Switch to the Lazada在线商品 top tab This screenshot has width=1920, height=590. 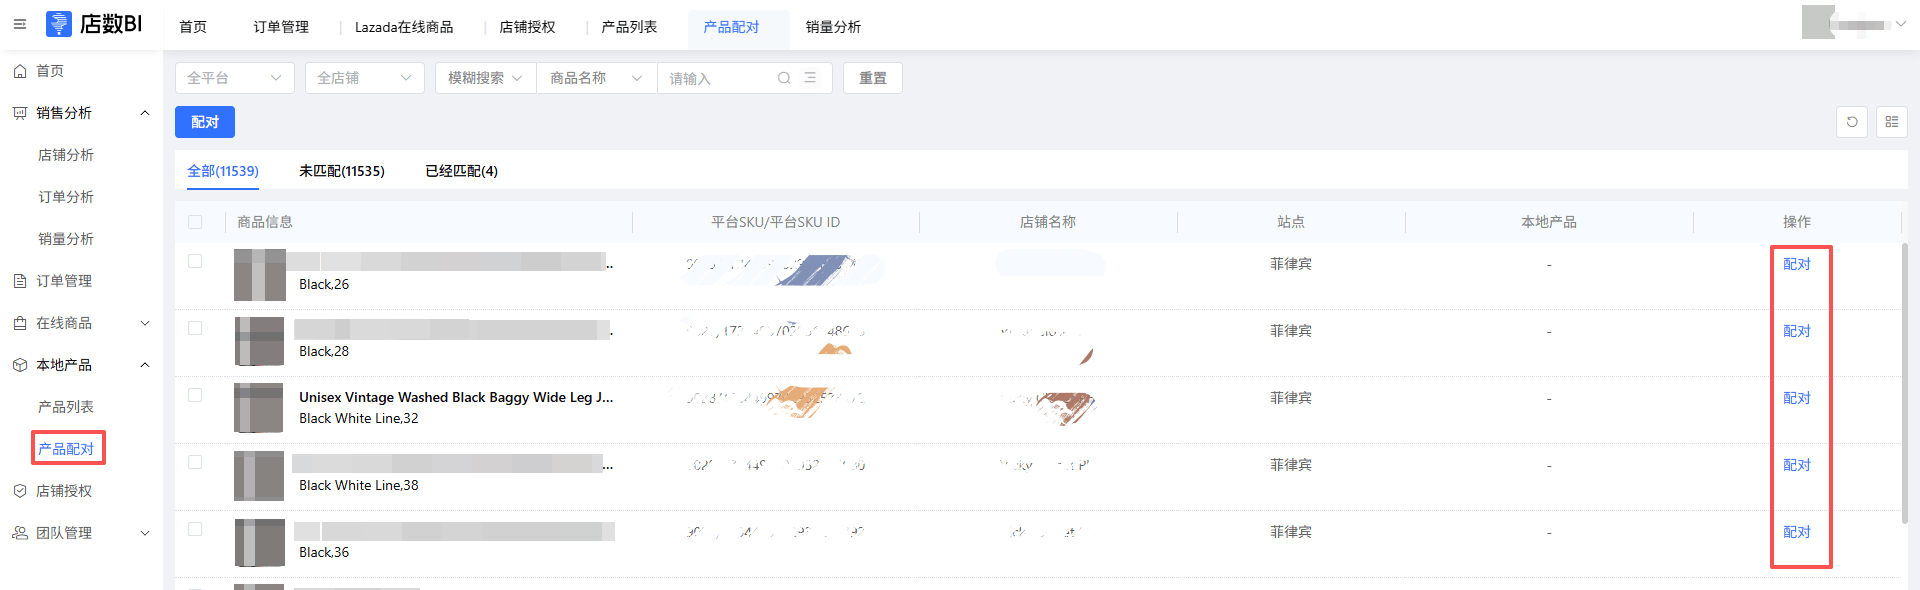click(x=404, y=27)
